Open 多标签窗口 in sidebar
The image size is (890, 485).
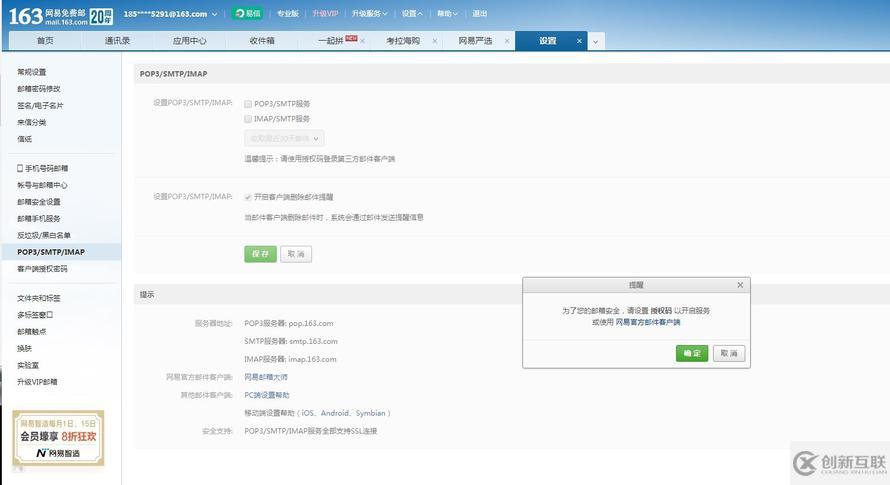point(35,315)
